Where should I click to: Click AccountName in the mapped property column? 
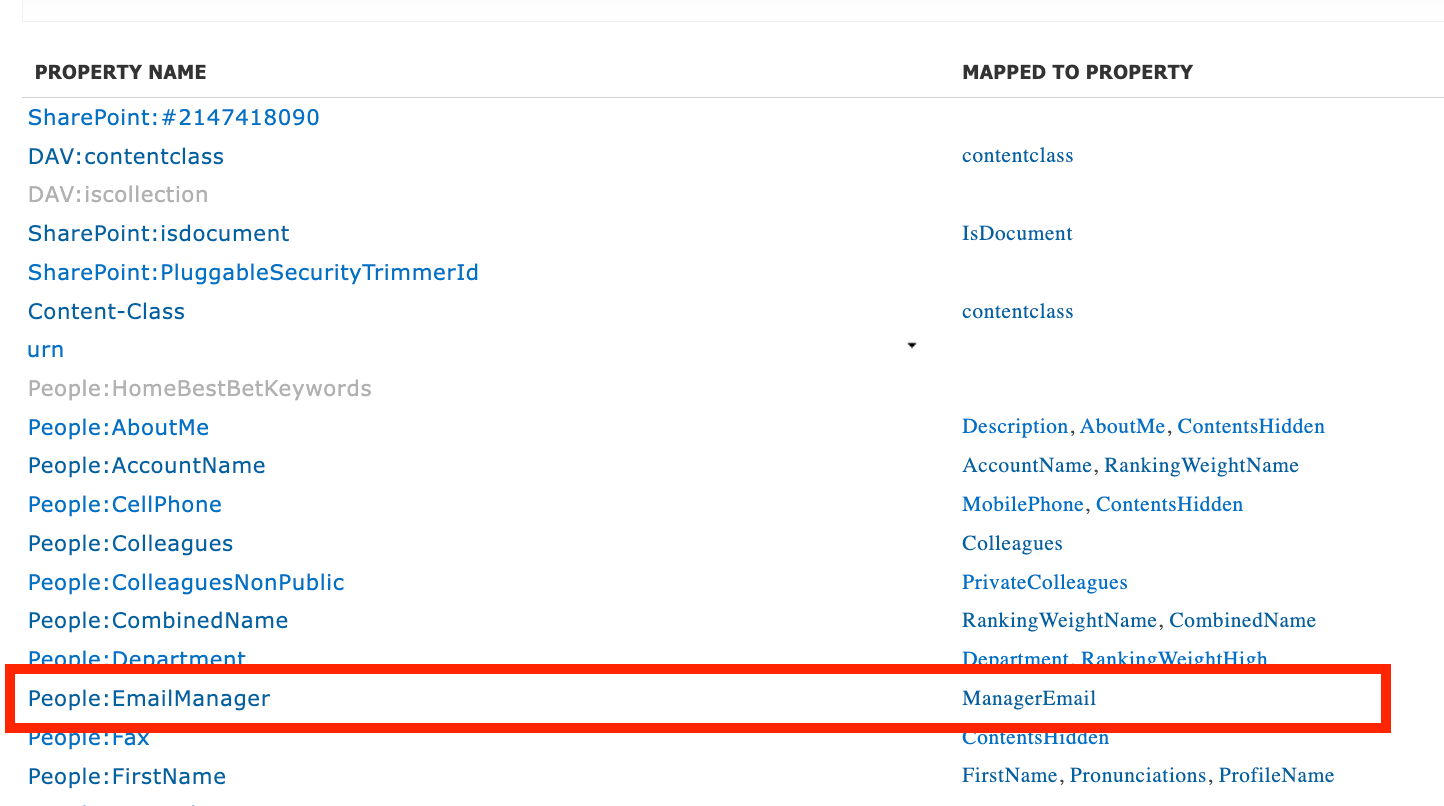tap(1027, 465)
